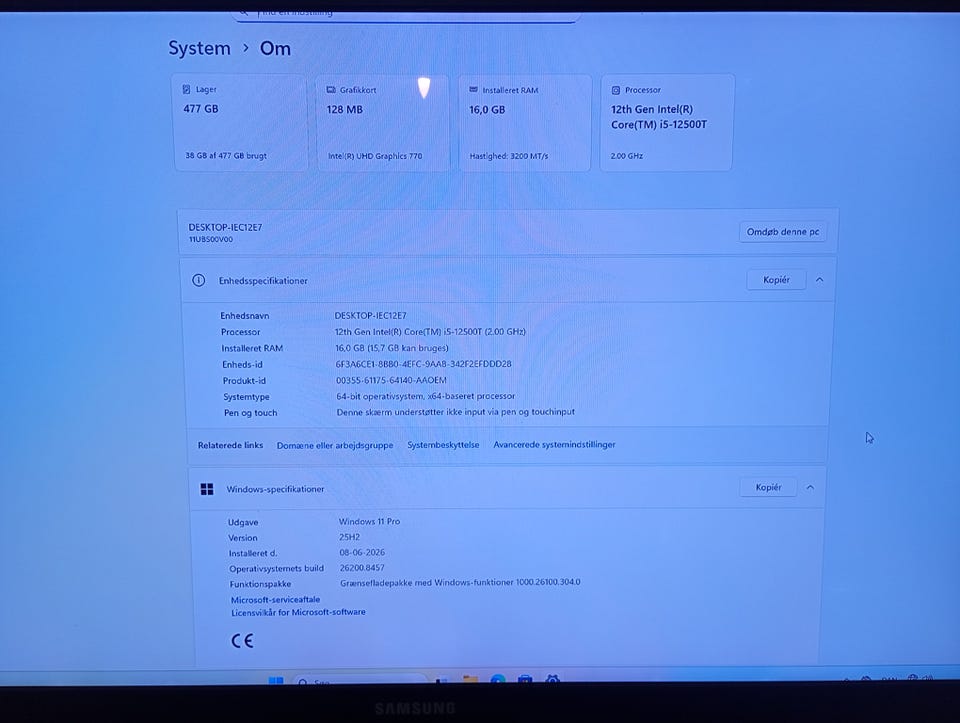This screenshot has width=960, height=723.
Task: Click the Installeret RAM card icon
Action: [x=473, y=90]
